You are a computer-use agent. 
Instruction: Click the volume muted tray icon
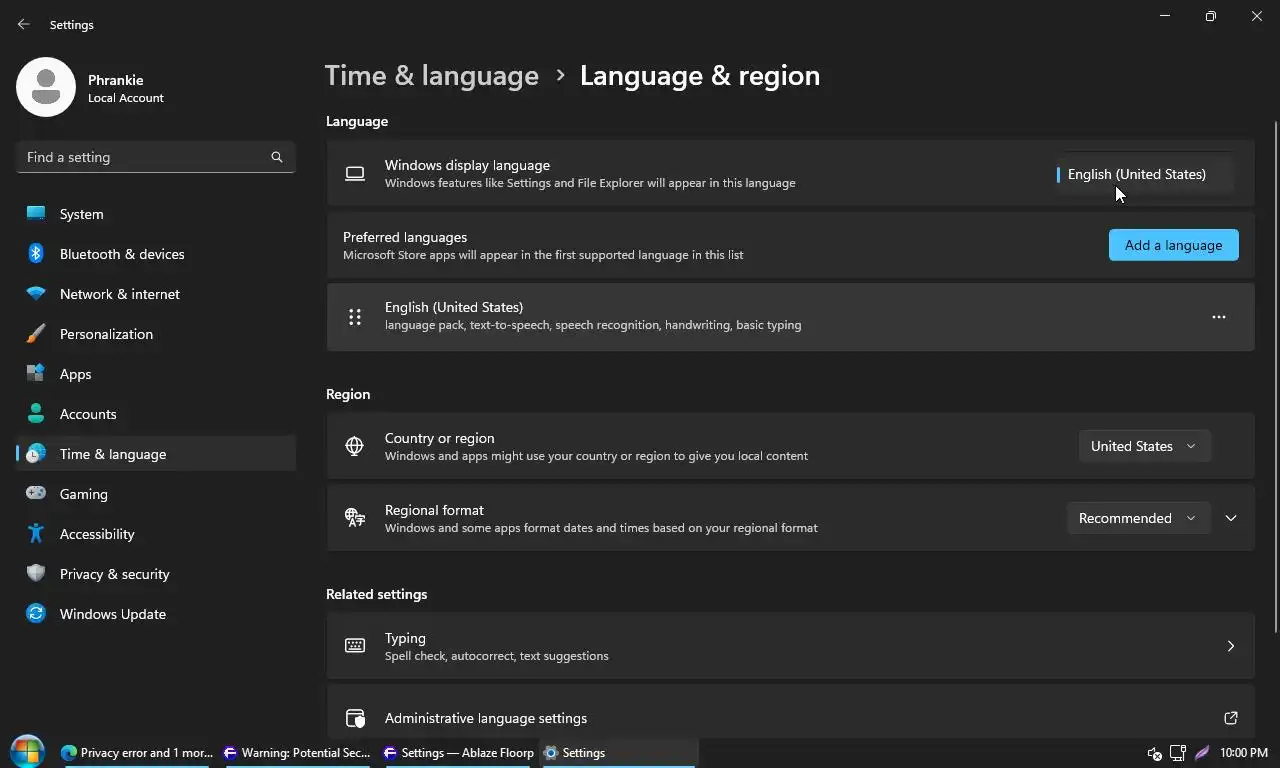(1154, 753)
